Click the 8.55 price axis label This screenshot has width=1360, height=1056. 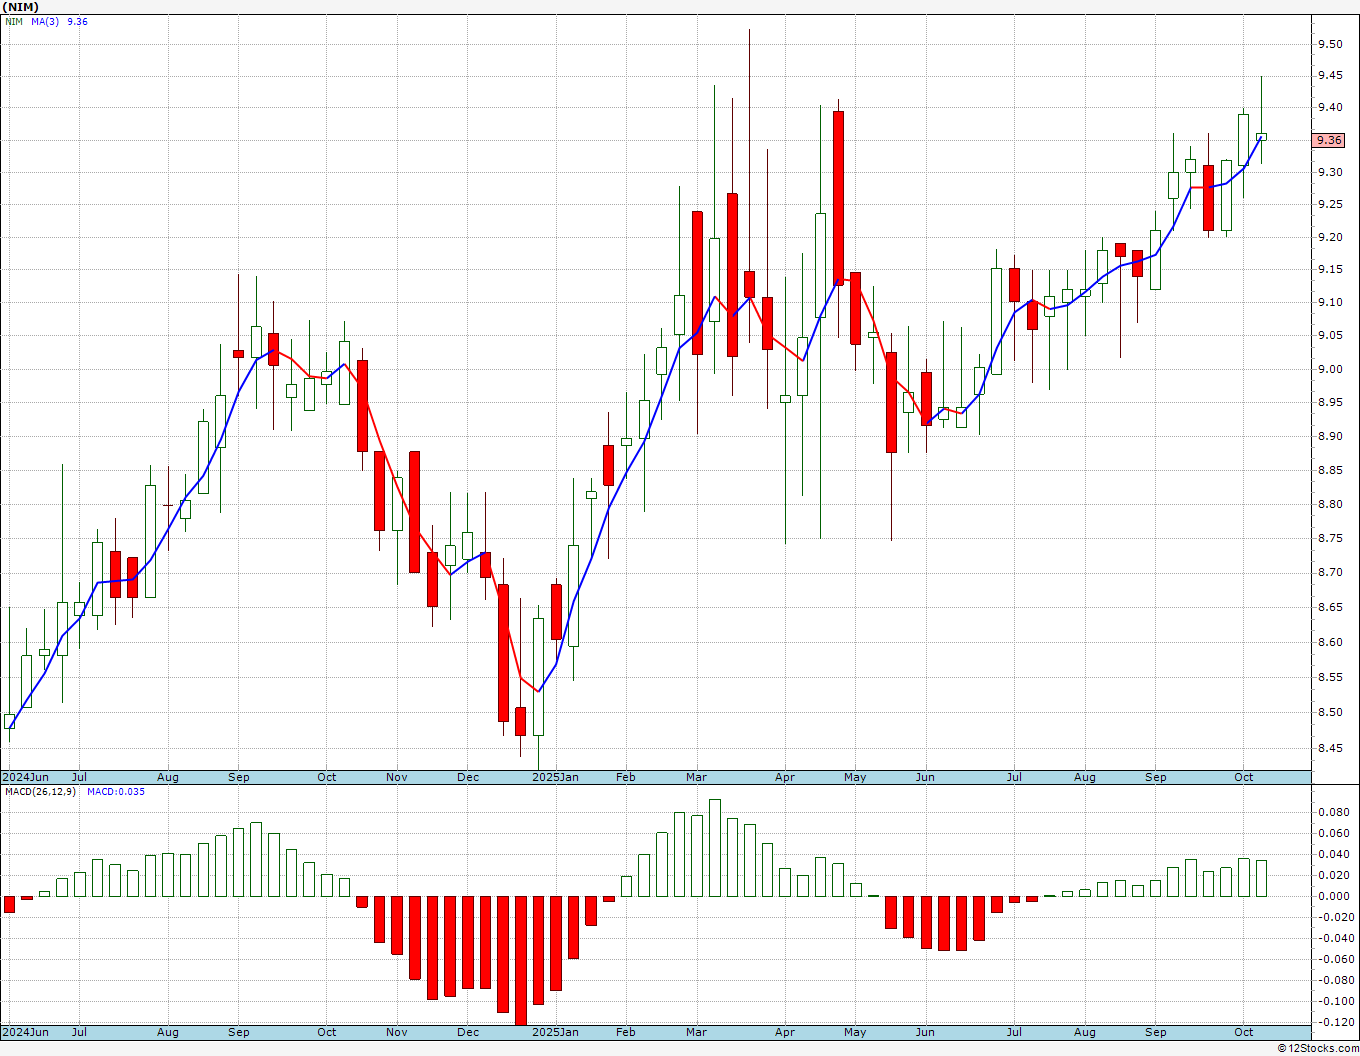(1330, 678)
